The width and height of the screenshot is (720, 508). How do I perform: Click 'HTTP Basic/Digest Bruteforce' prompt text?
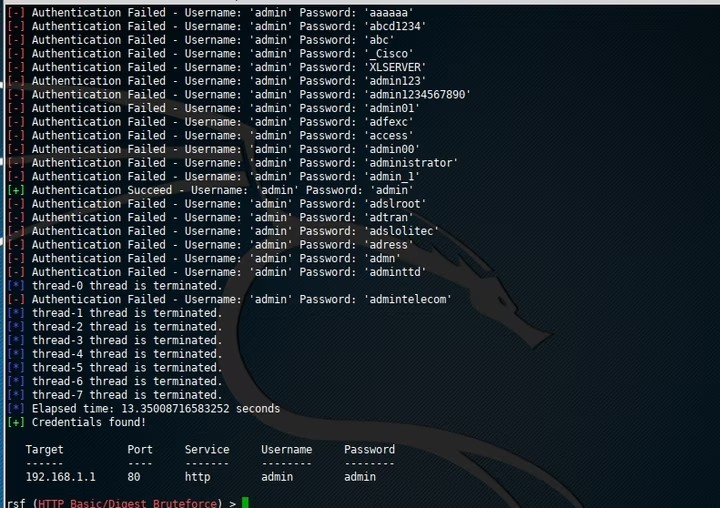[127, 503]
